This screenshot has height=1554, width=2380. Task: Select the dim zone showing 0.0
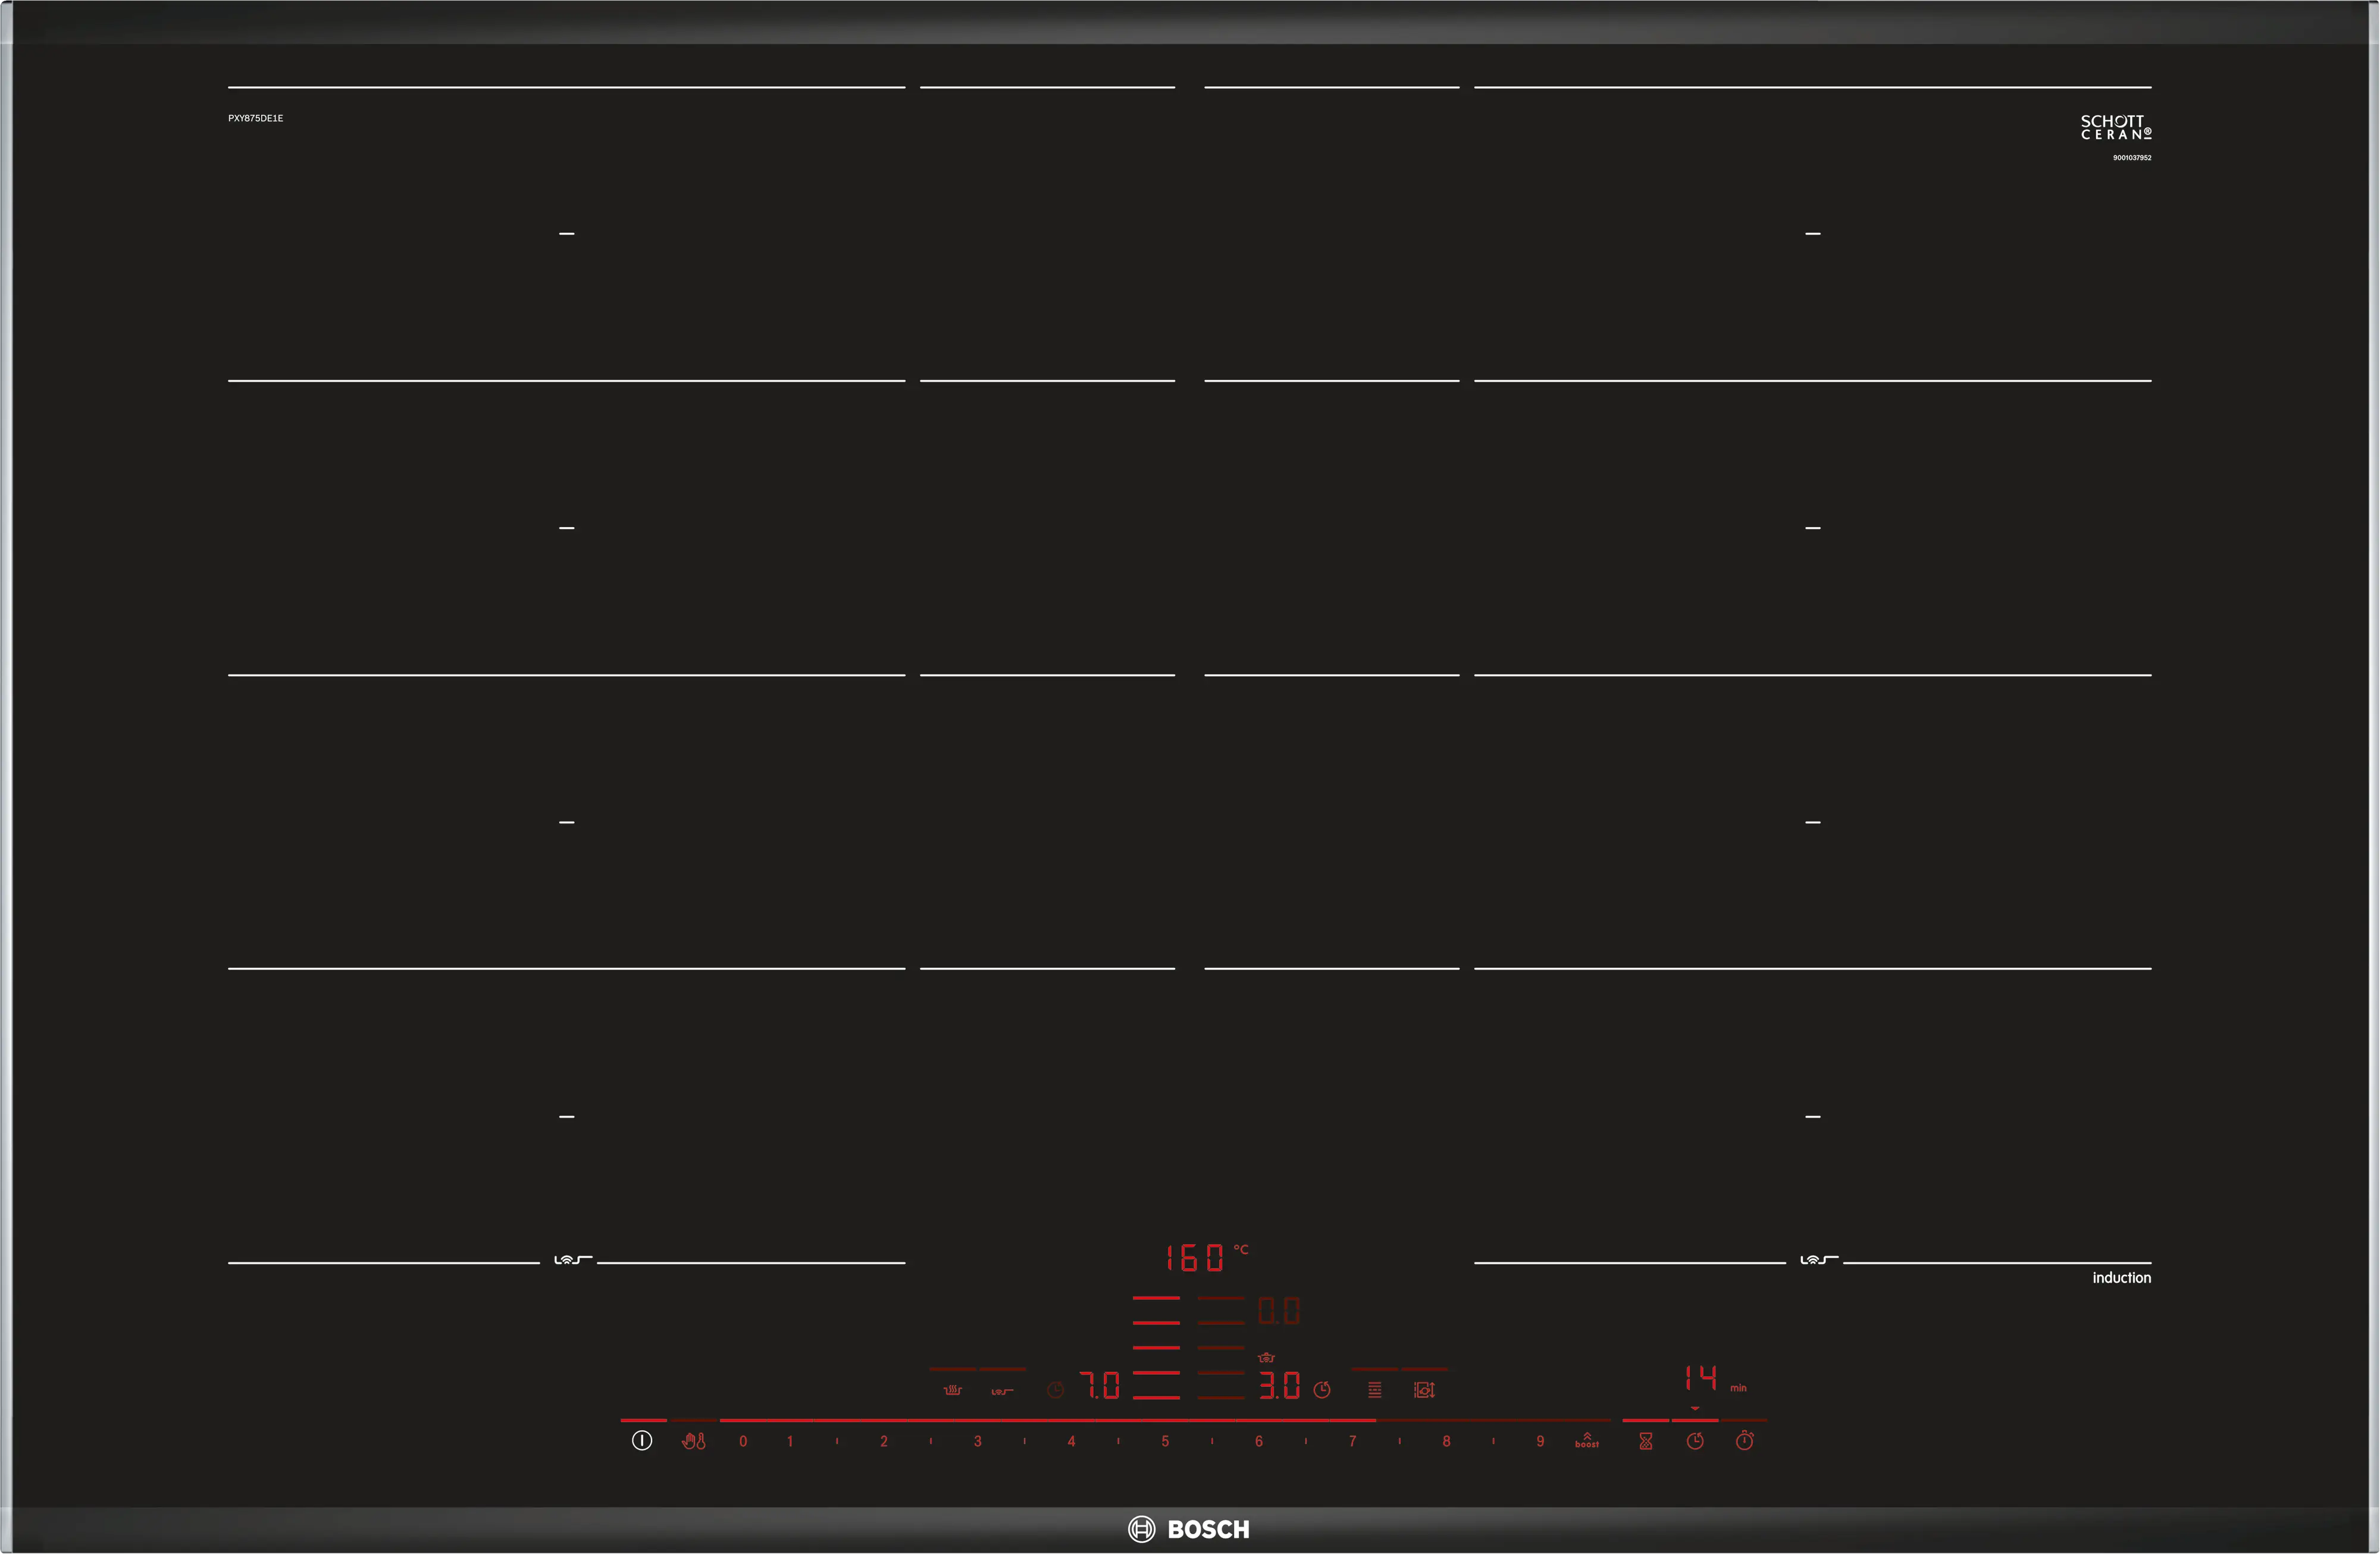1279,1311
